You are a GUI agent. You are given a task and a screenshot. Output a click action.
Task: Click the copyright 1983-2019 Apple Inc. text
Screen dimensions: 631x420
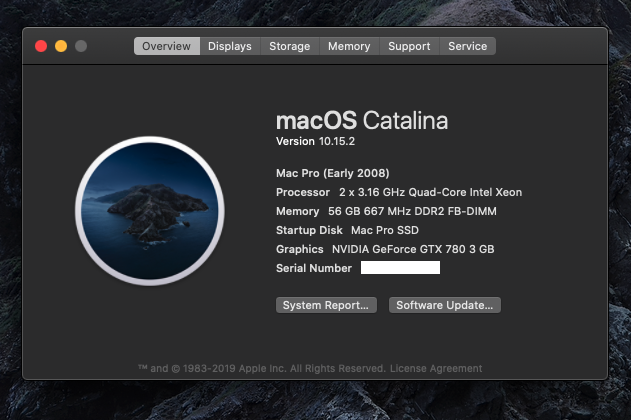[262, 368]
